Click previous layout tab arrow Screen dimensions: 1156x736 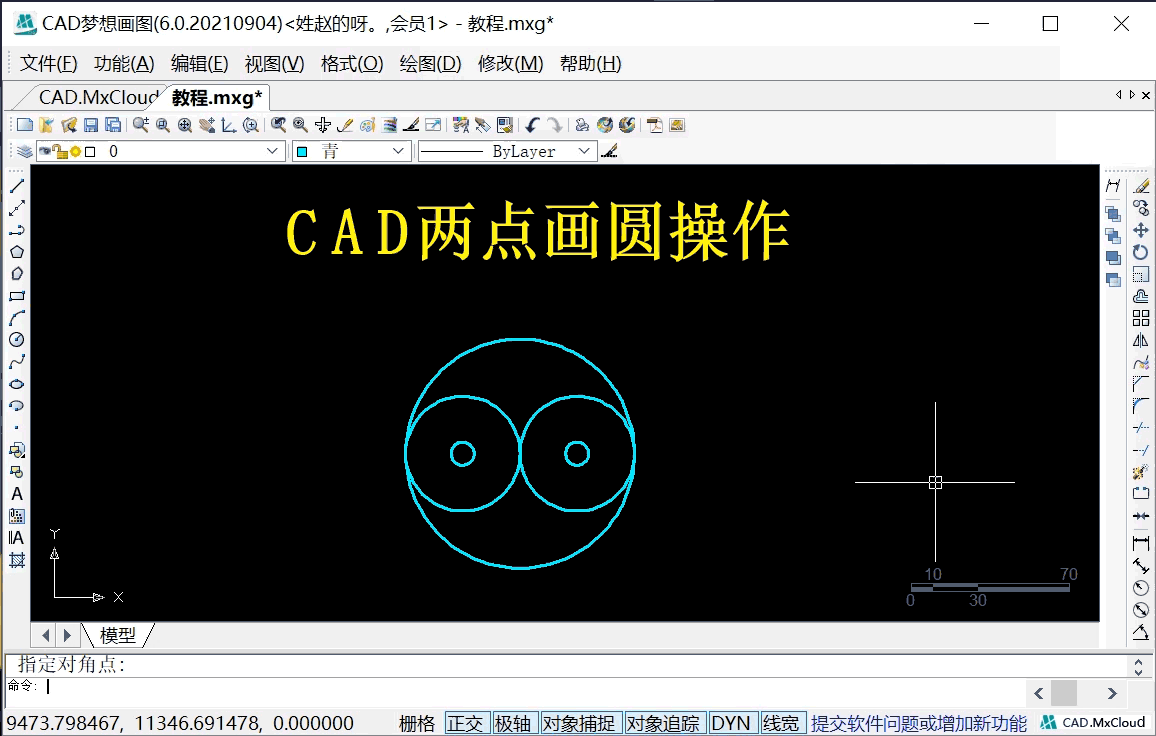[x=46, y=635]
